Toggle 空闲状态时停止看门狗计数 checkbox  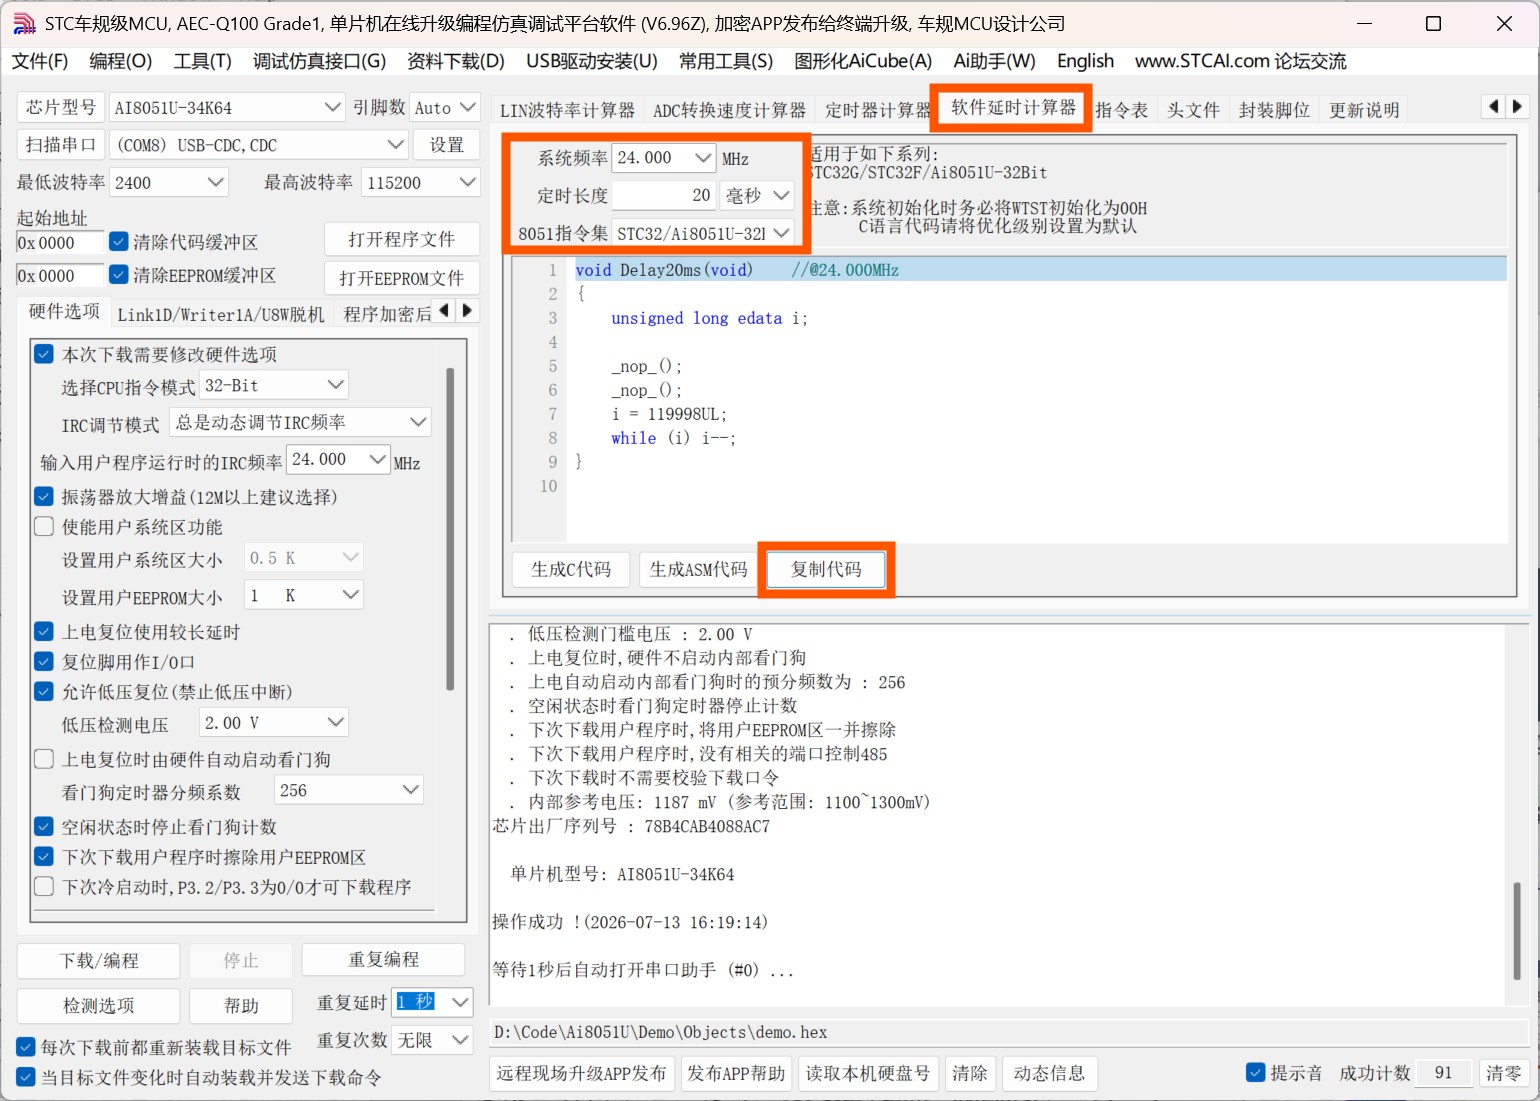click(x=44, y=826)
